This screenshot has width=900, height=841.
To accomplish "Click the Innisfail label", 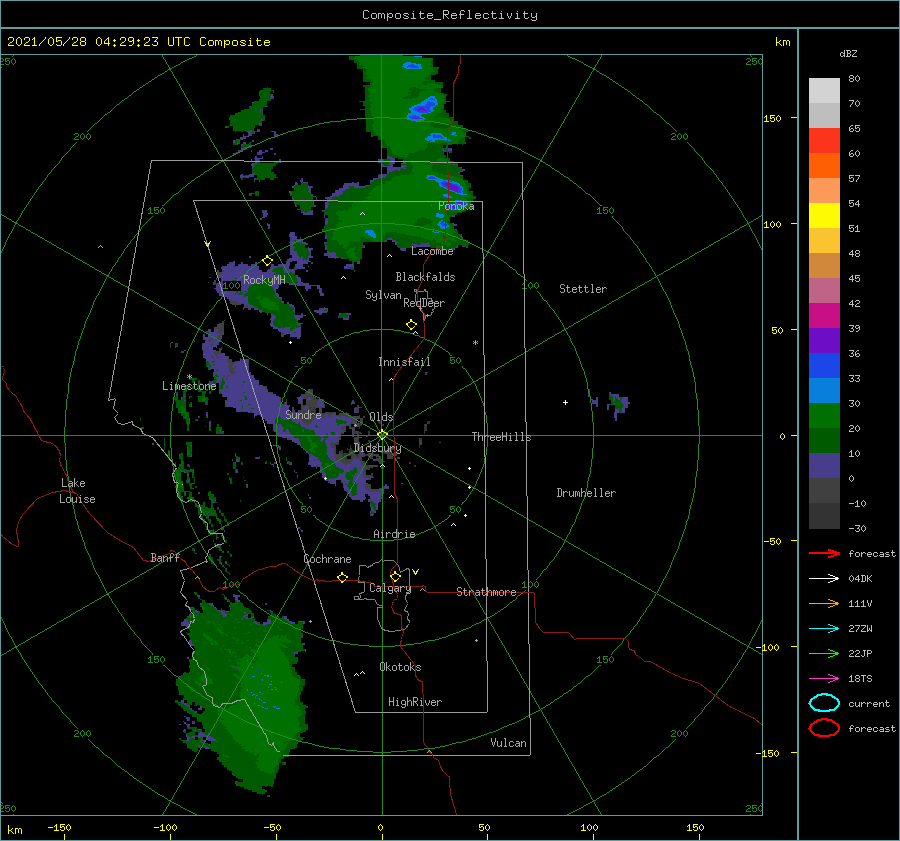I will pos(404,362).
